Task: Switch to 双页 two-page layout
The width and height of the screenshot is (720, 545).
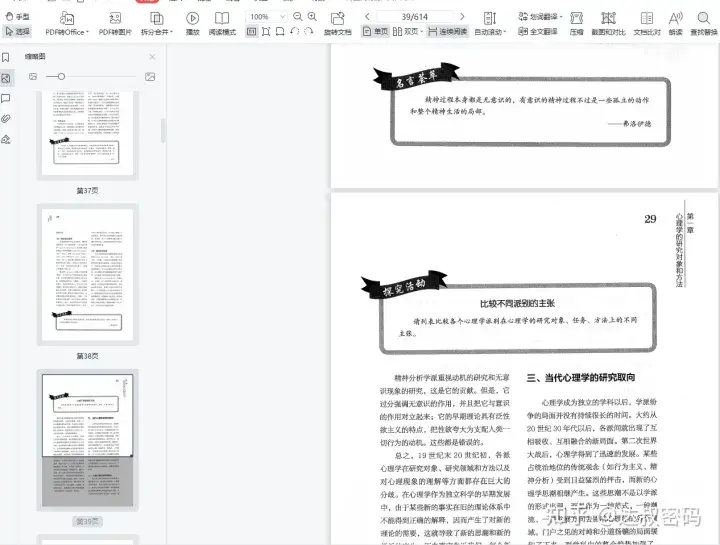Action: (405, 31)
